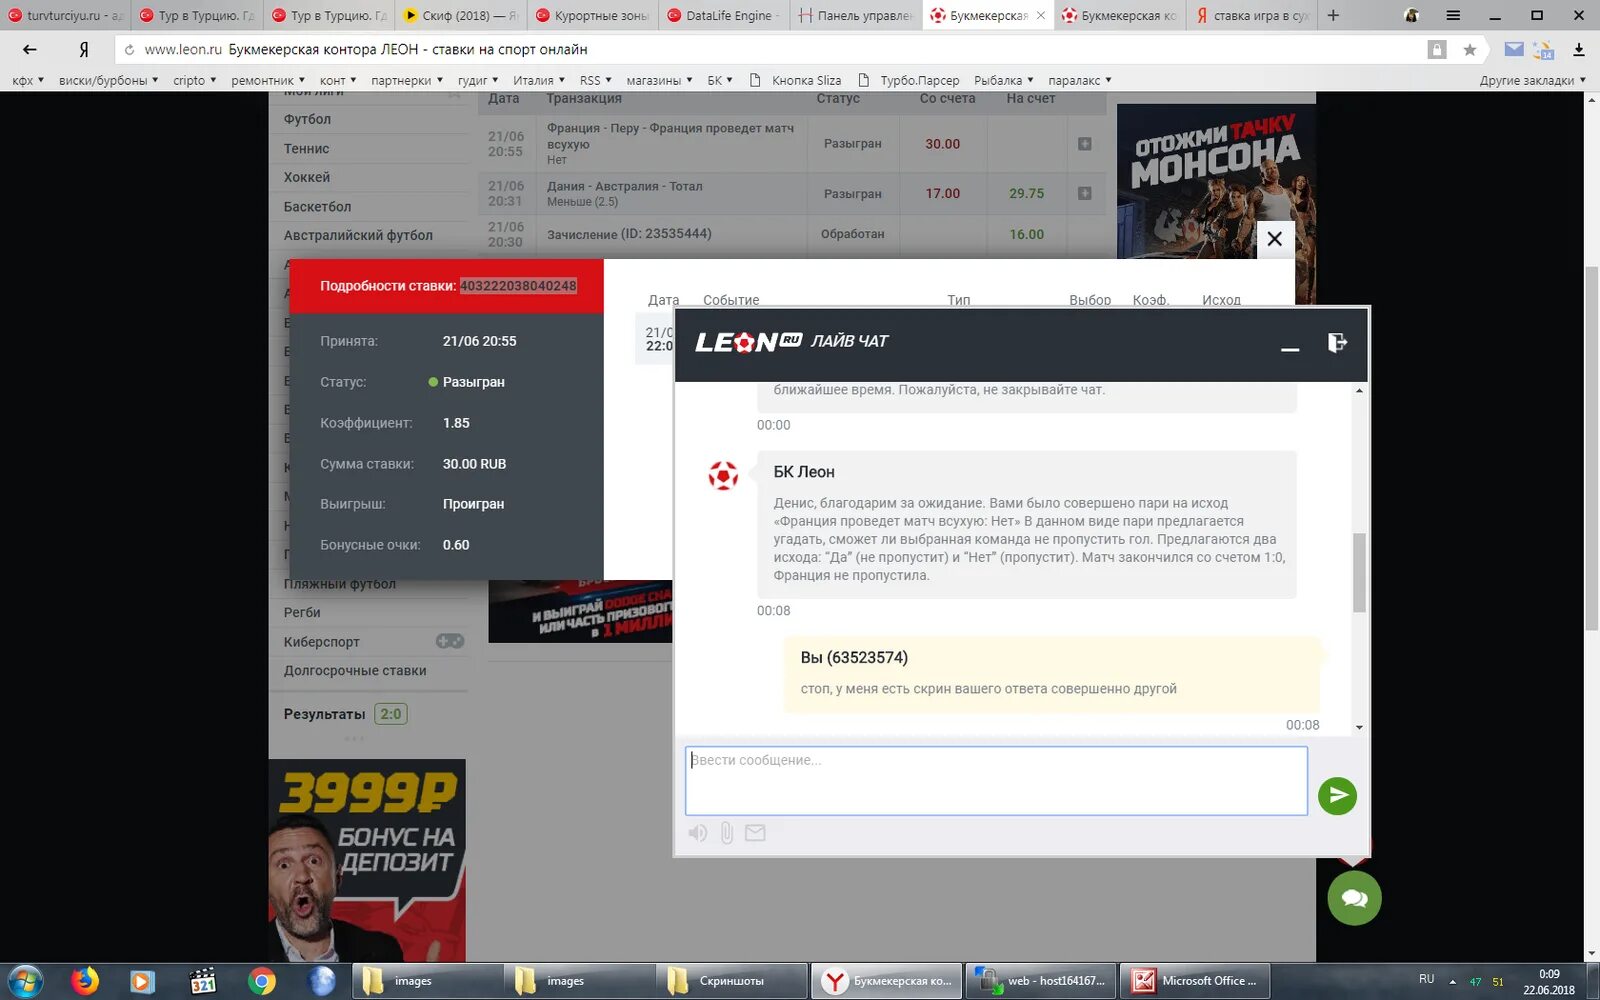Open Долгосрочные ставки in the sidebar
The image size is (1600, 1000).
355,670
